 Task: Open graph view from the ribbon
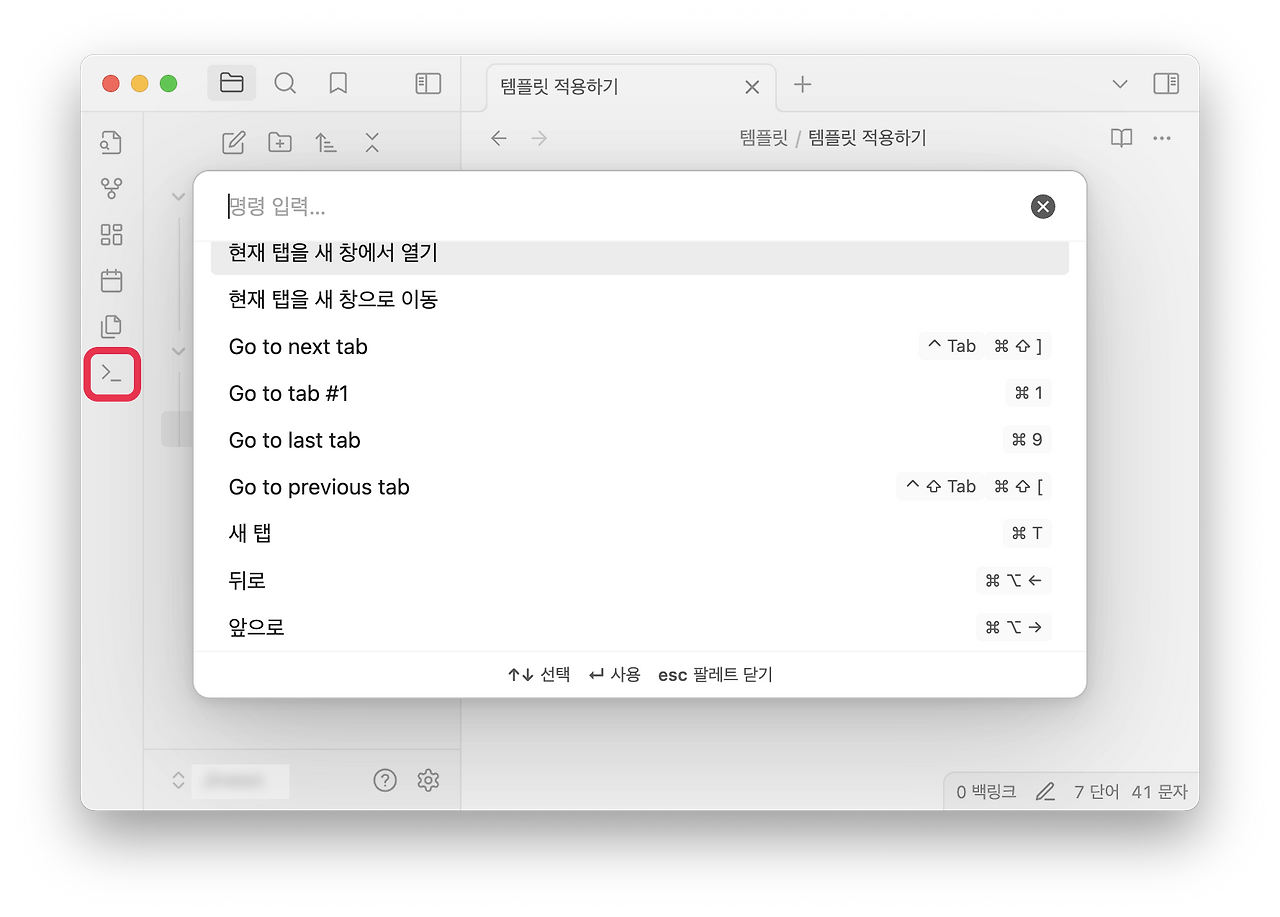(x=111, y=188)
